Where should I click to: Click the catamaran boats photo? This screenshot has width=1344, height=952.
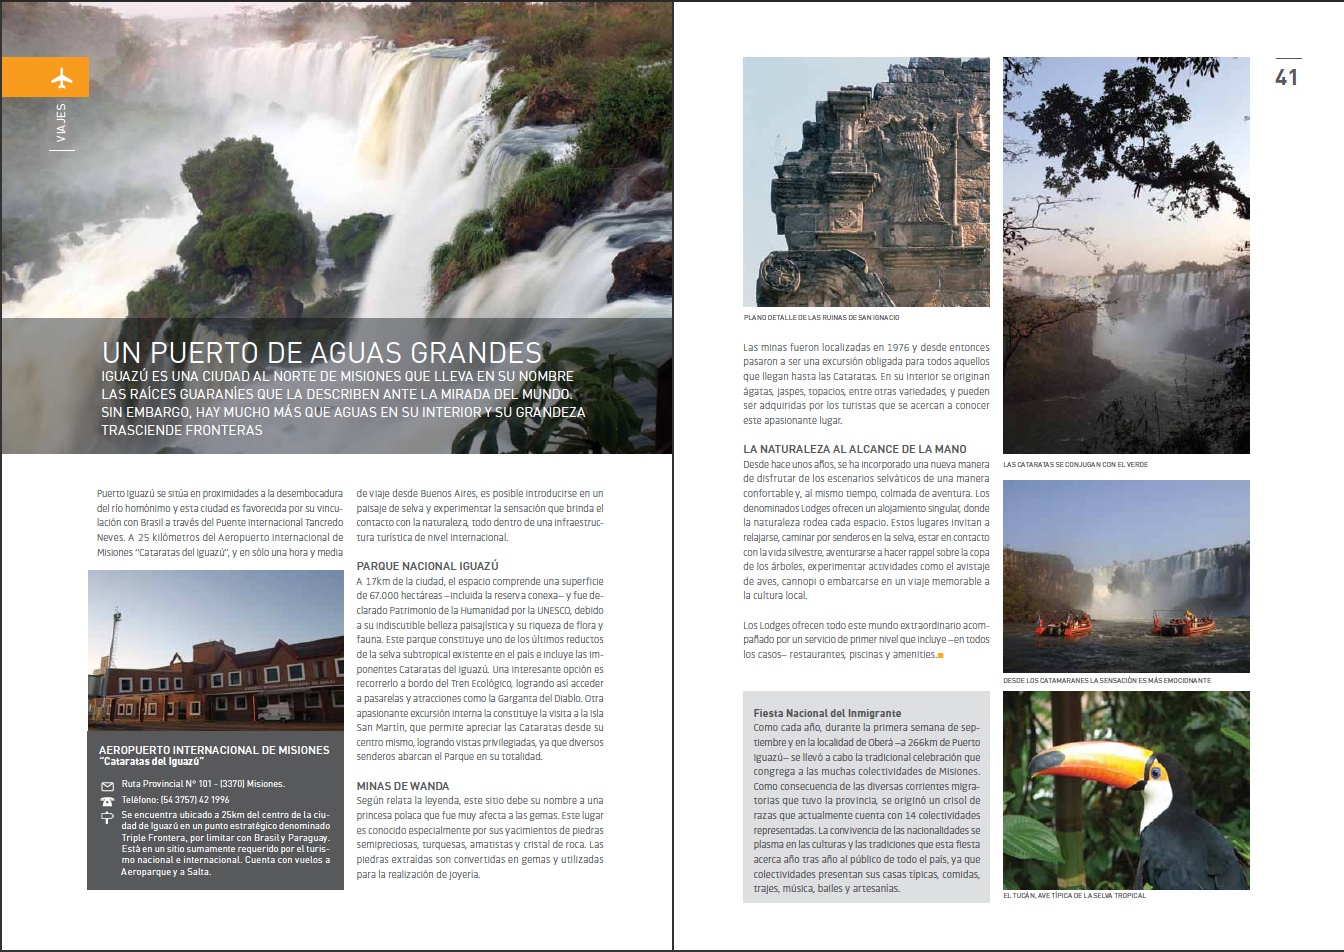tap(1126, 576)
